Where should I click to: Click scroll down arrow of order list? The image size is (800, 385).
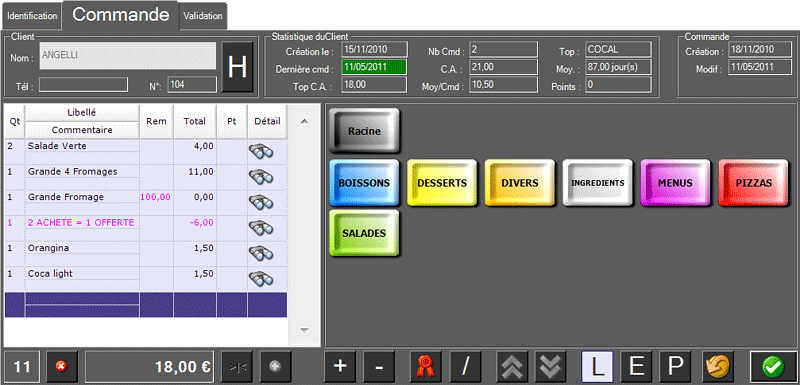click(305, 330)
